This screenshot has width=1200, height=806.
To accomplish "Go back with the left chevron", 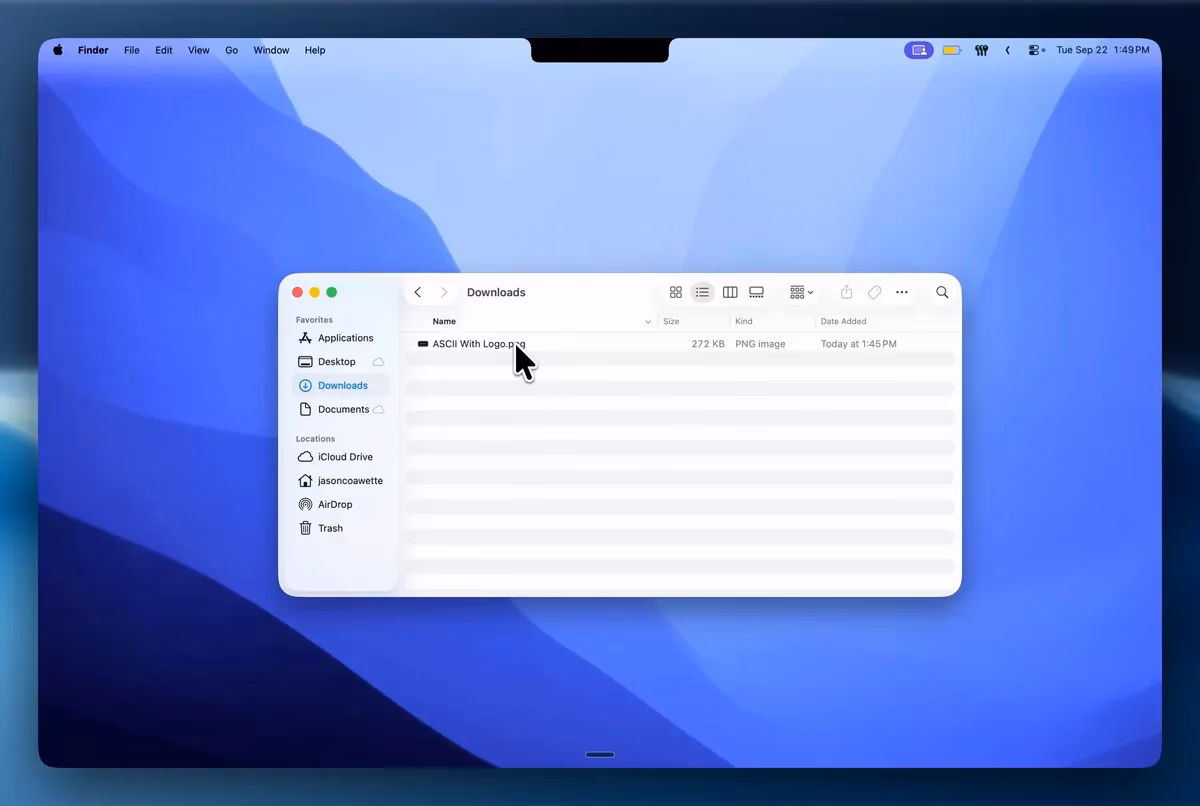I will pyautogui.click(x=418, y=292).
